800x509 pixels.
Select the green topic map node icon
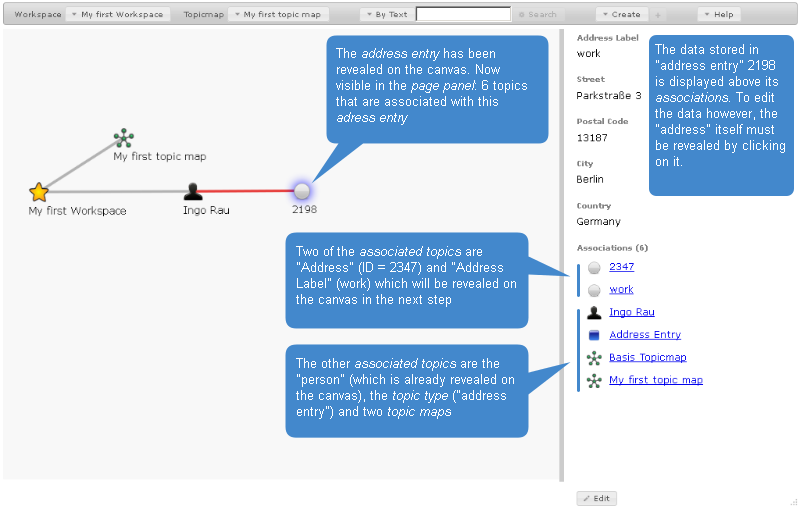click(123, 138)
